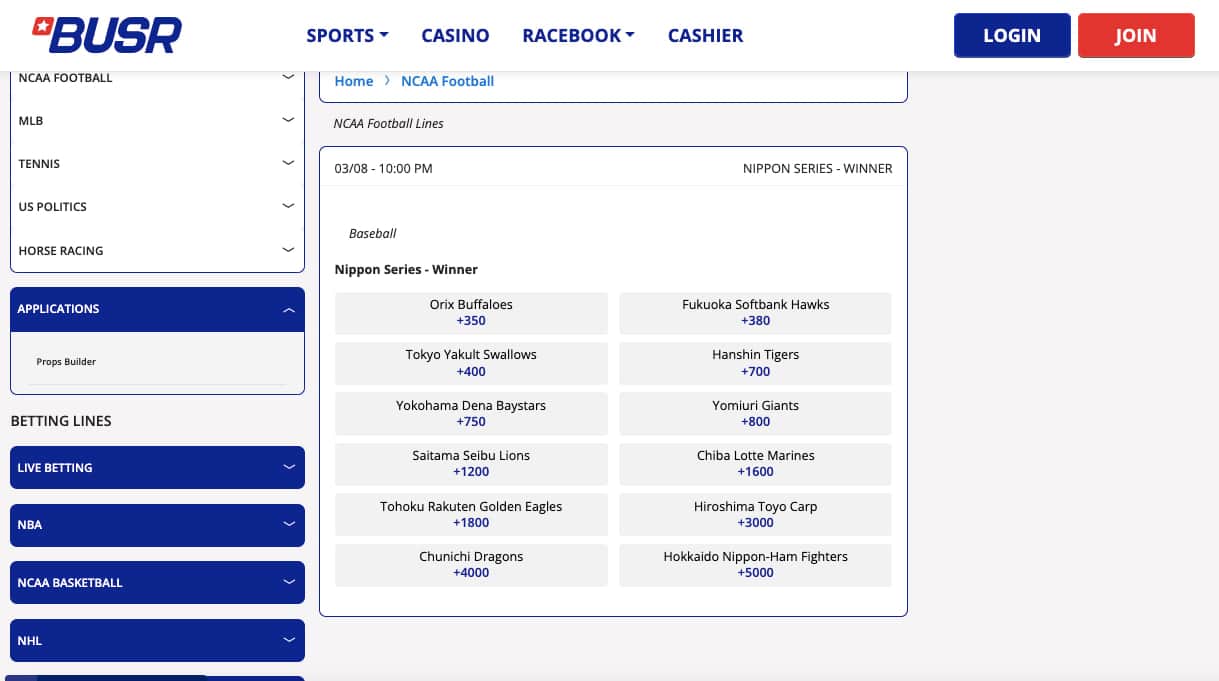Screen dimensions: 1219x681
Task: Expand the NHL betting lines
Action: click(157, 640)
